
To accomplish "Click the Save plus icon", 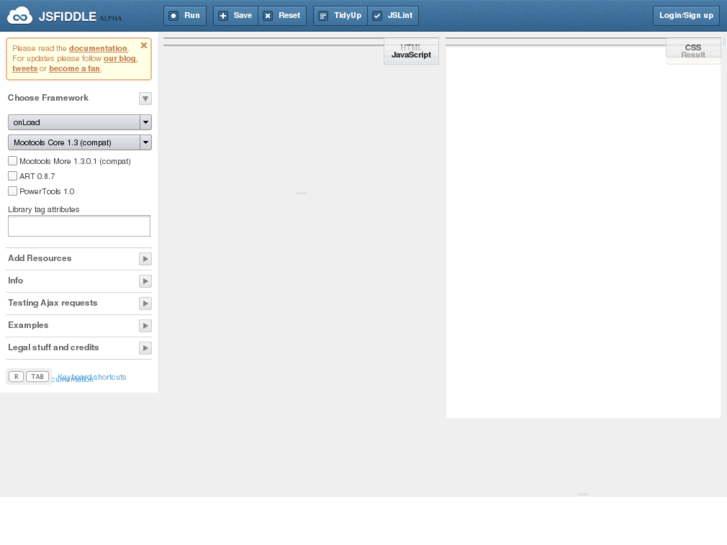I will 223,16.
